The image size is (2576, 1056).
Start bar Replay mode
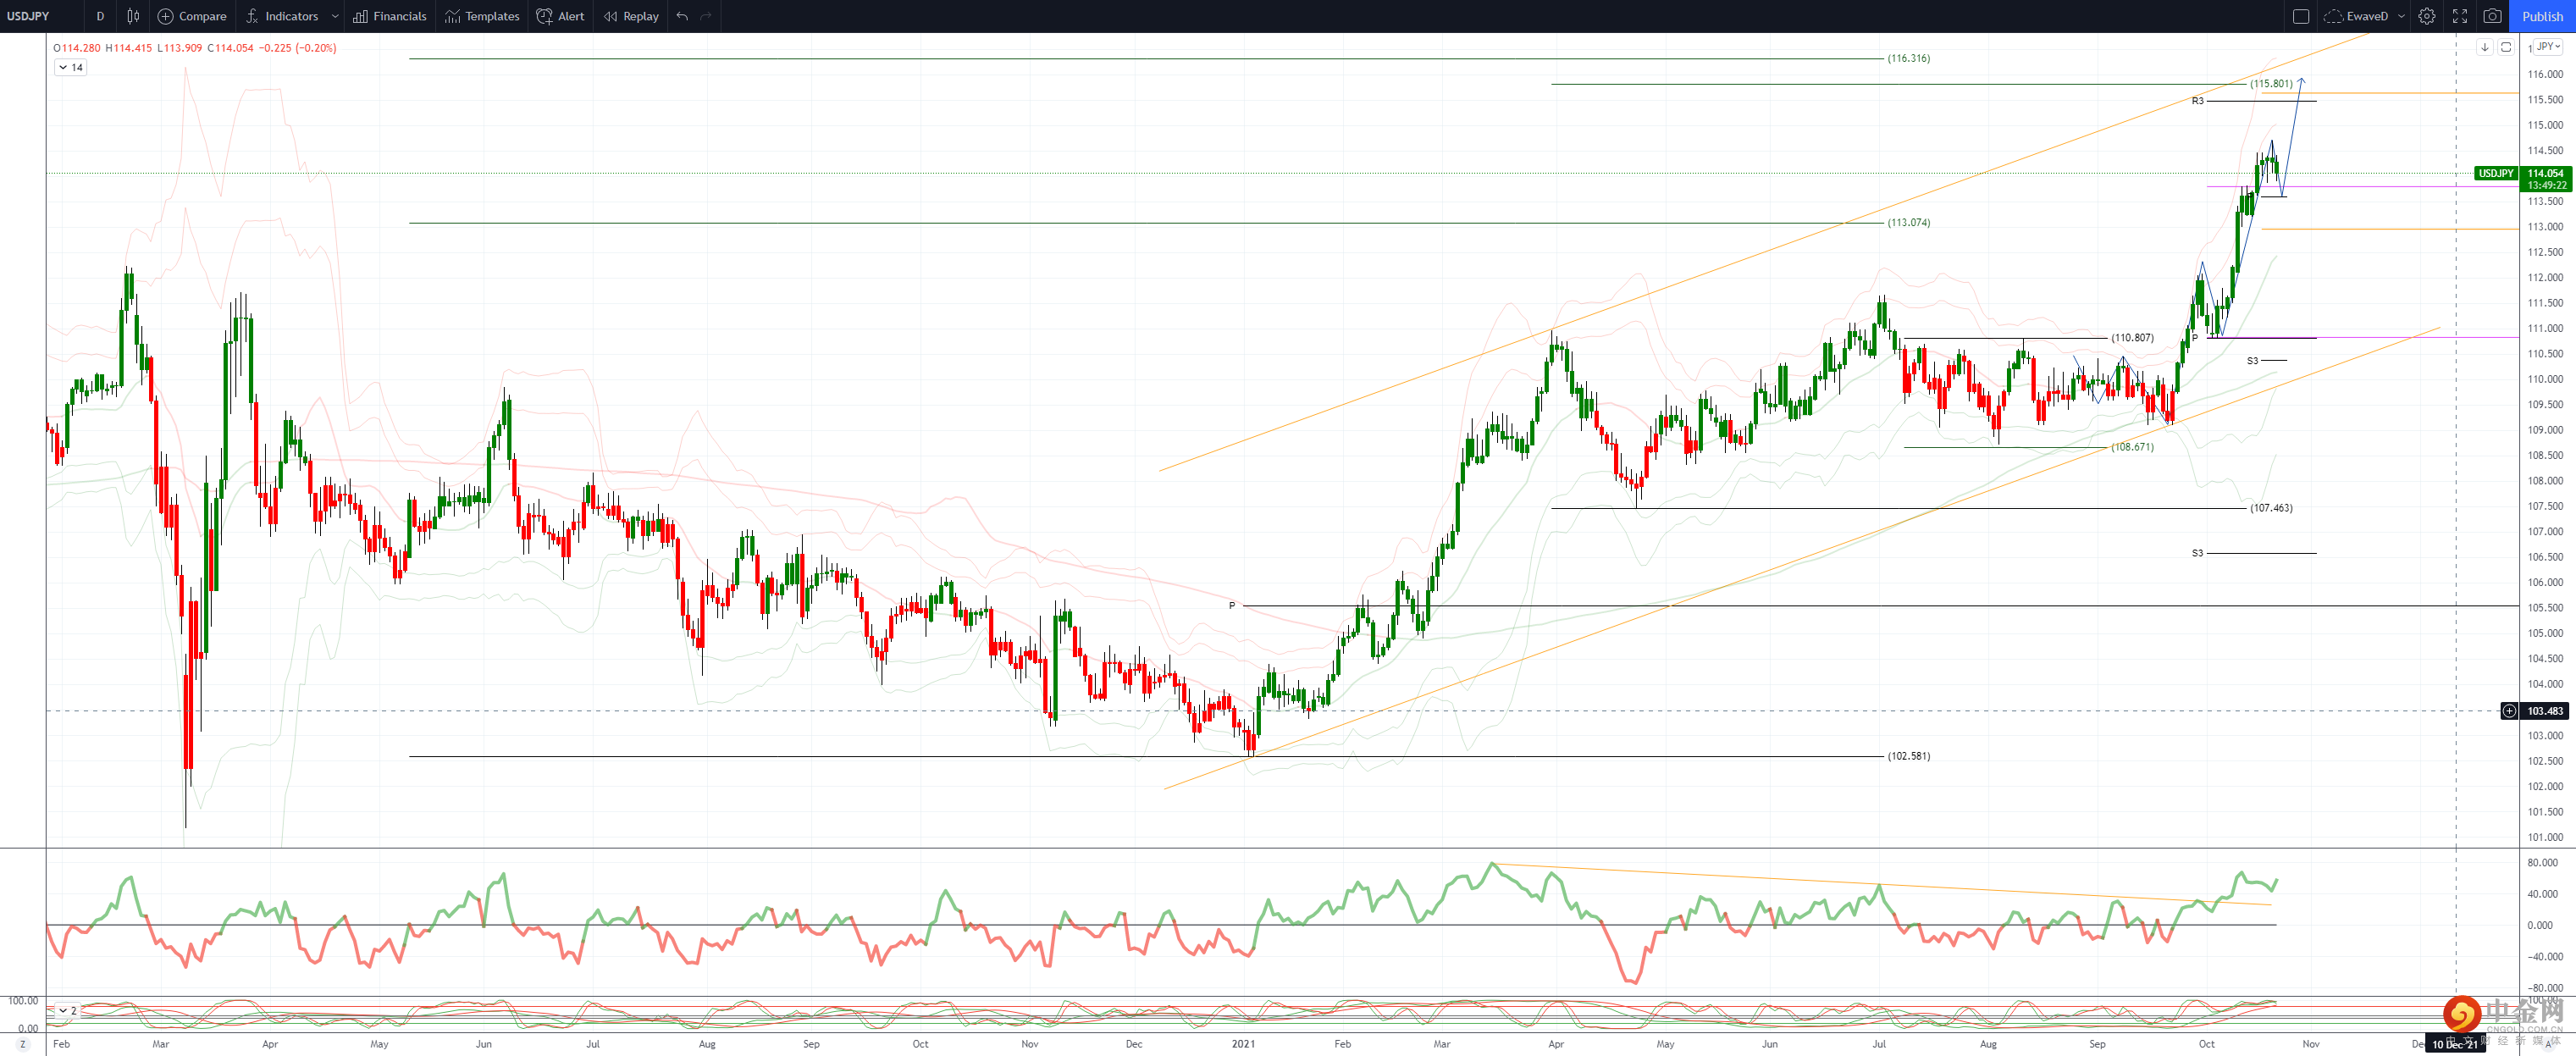point(631,16)
